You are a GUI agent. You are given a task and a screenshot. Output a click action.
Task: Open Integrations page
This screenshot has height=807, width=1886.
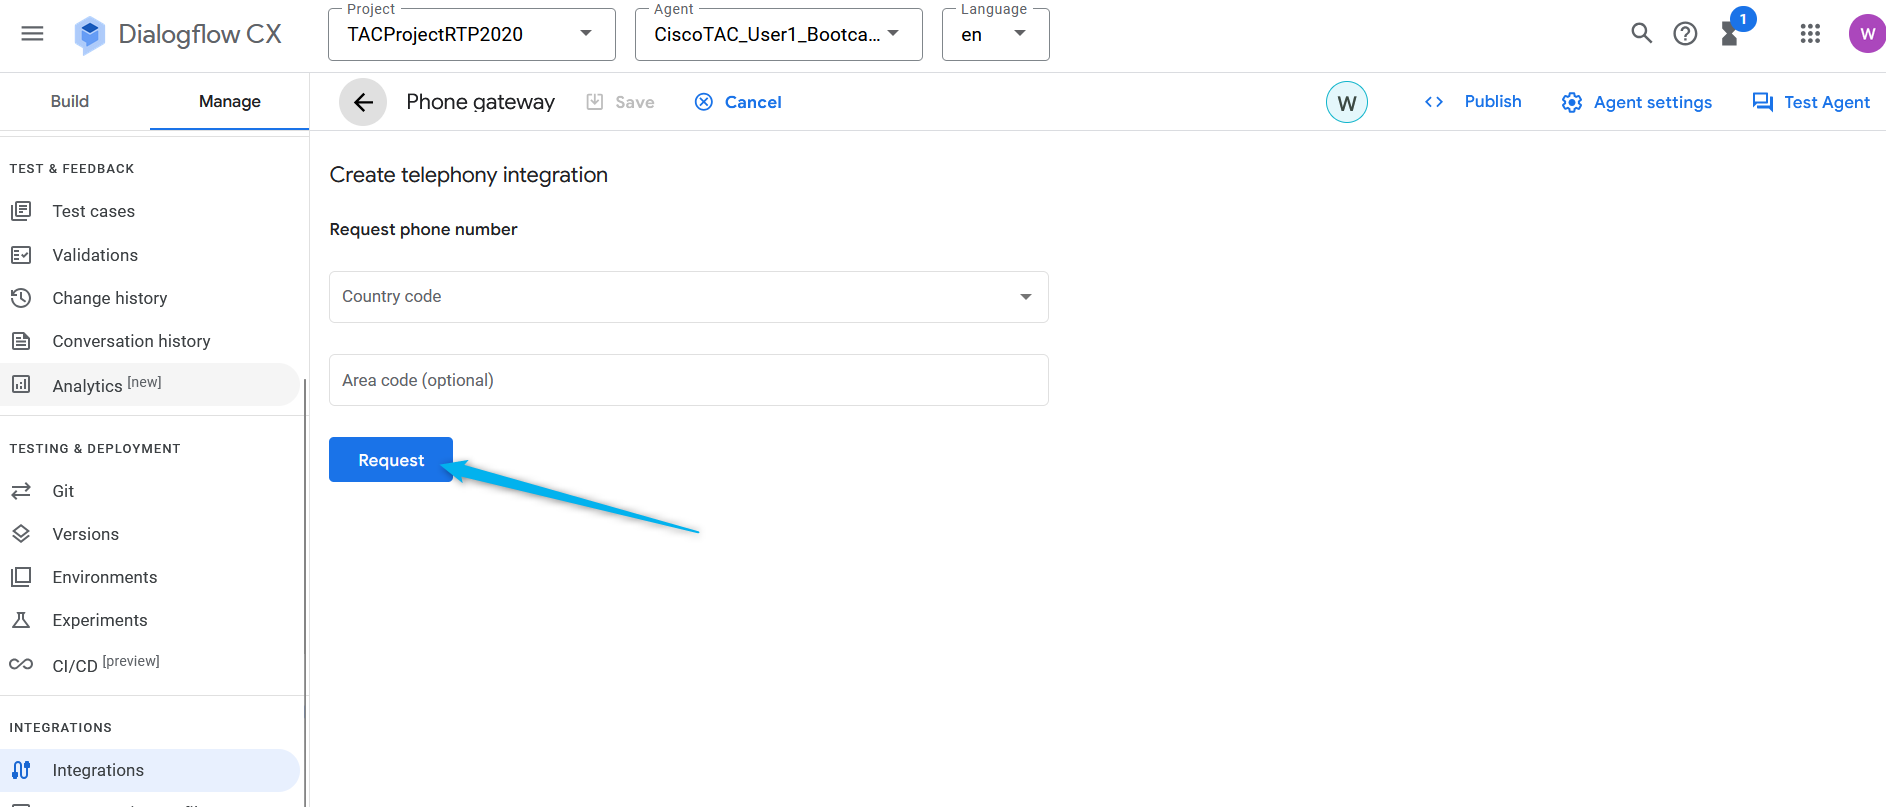click(150, 770)
